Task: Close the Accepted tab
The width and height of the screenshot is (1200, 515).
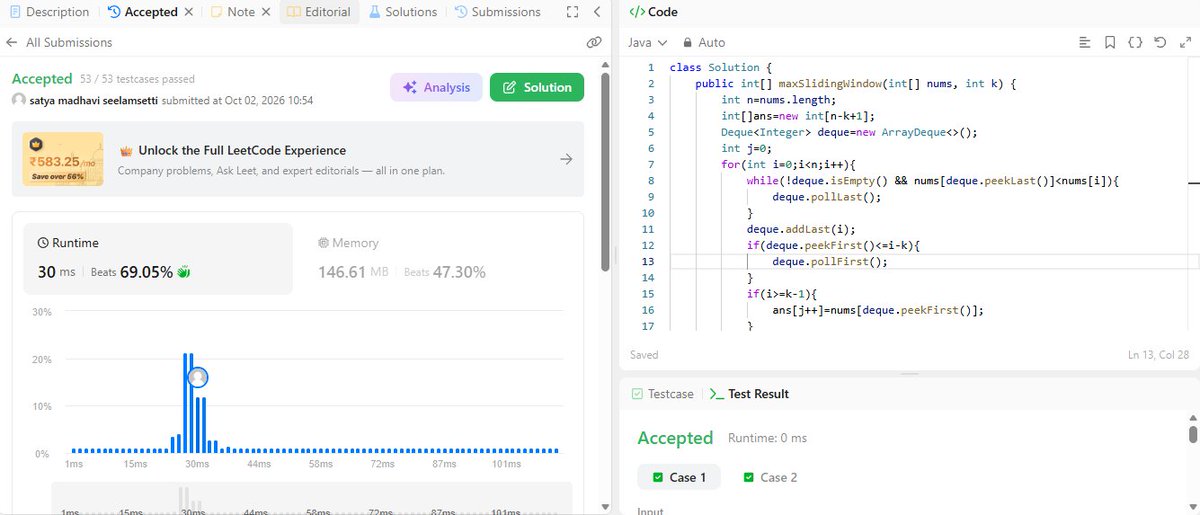Action: [x=188, y=12]
